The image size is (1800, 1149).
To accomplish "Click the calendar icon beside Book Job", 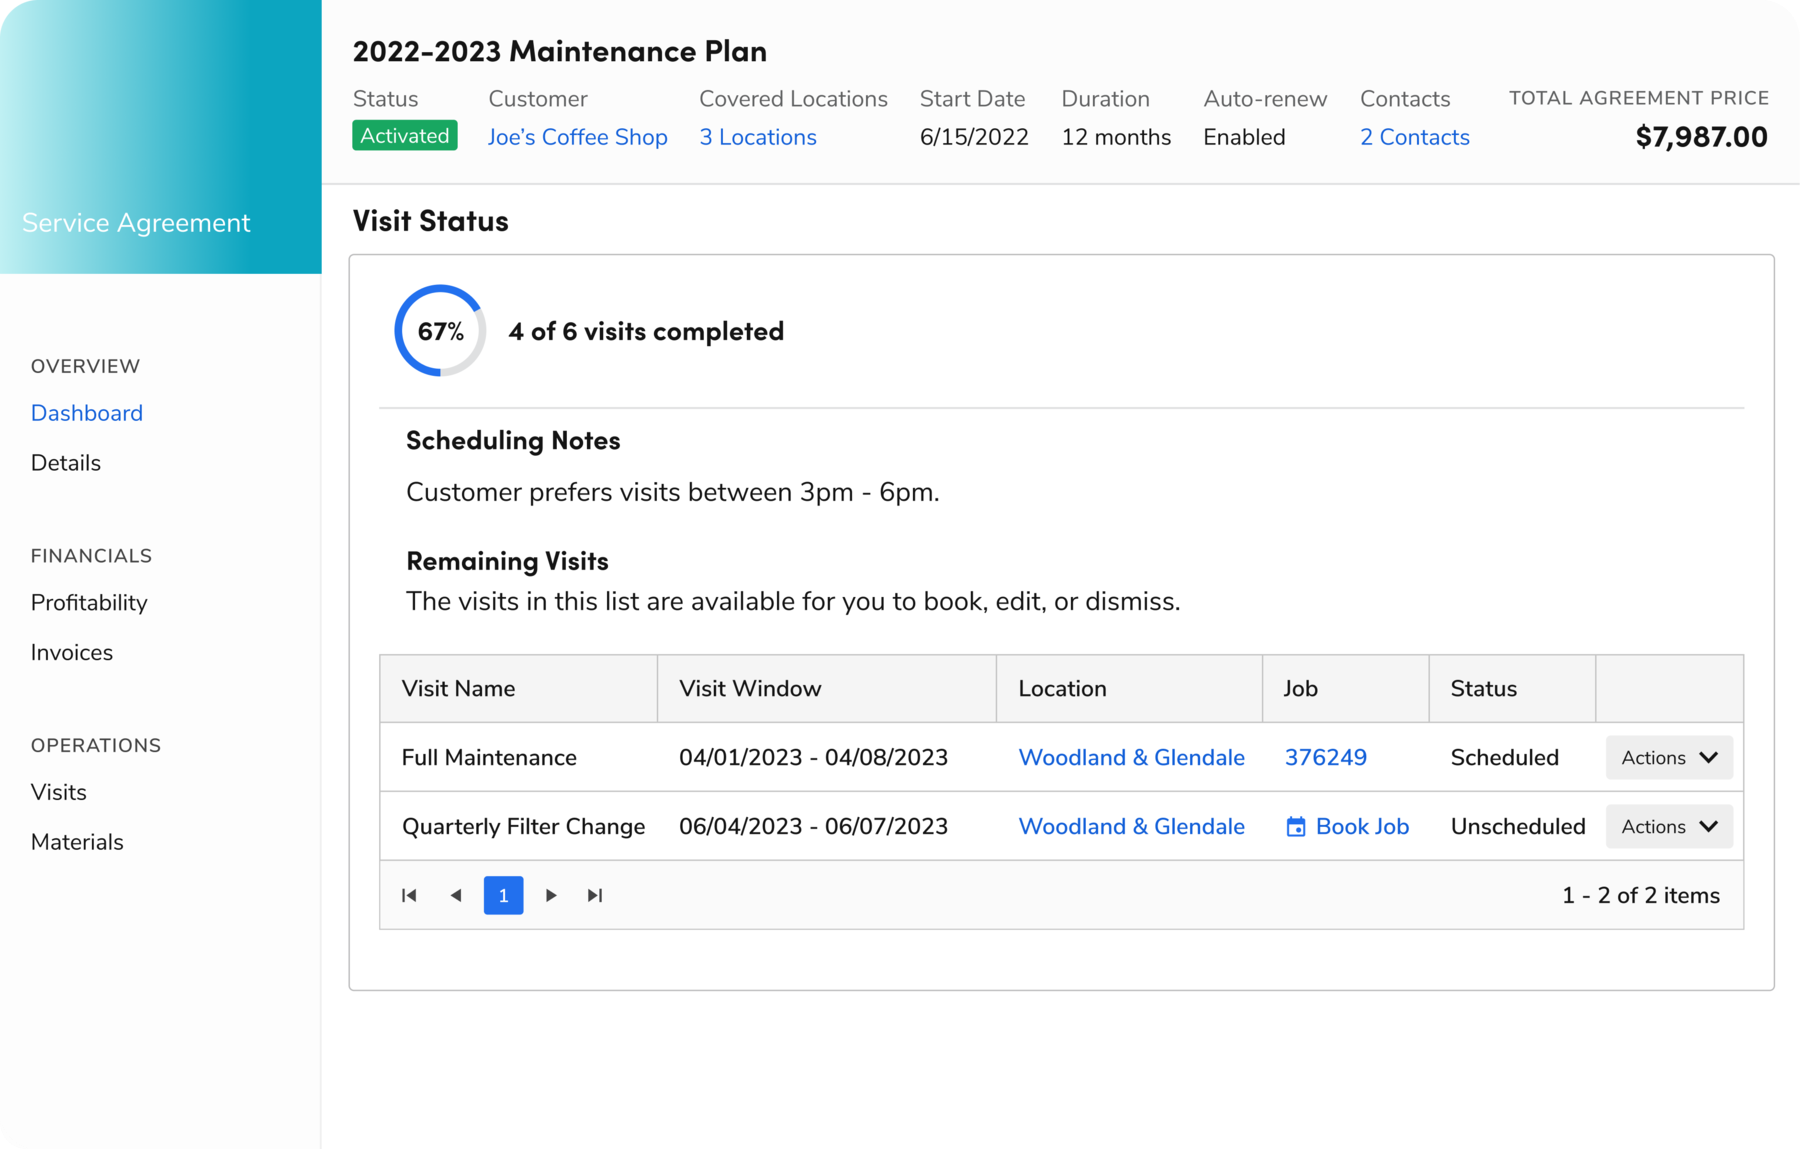I will tap(1295, 826).
